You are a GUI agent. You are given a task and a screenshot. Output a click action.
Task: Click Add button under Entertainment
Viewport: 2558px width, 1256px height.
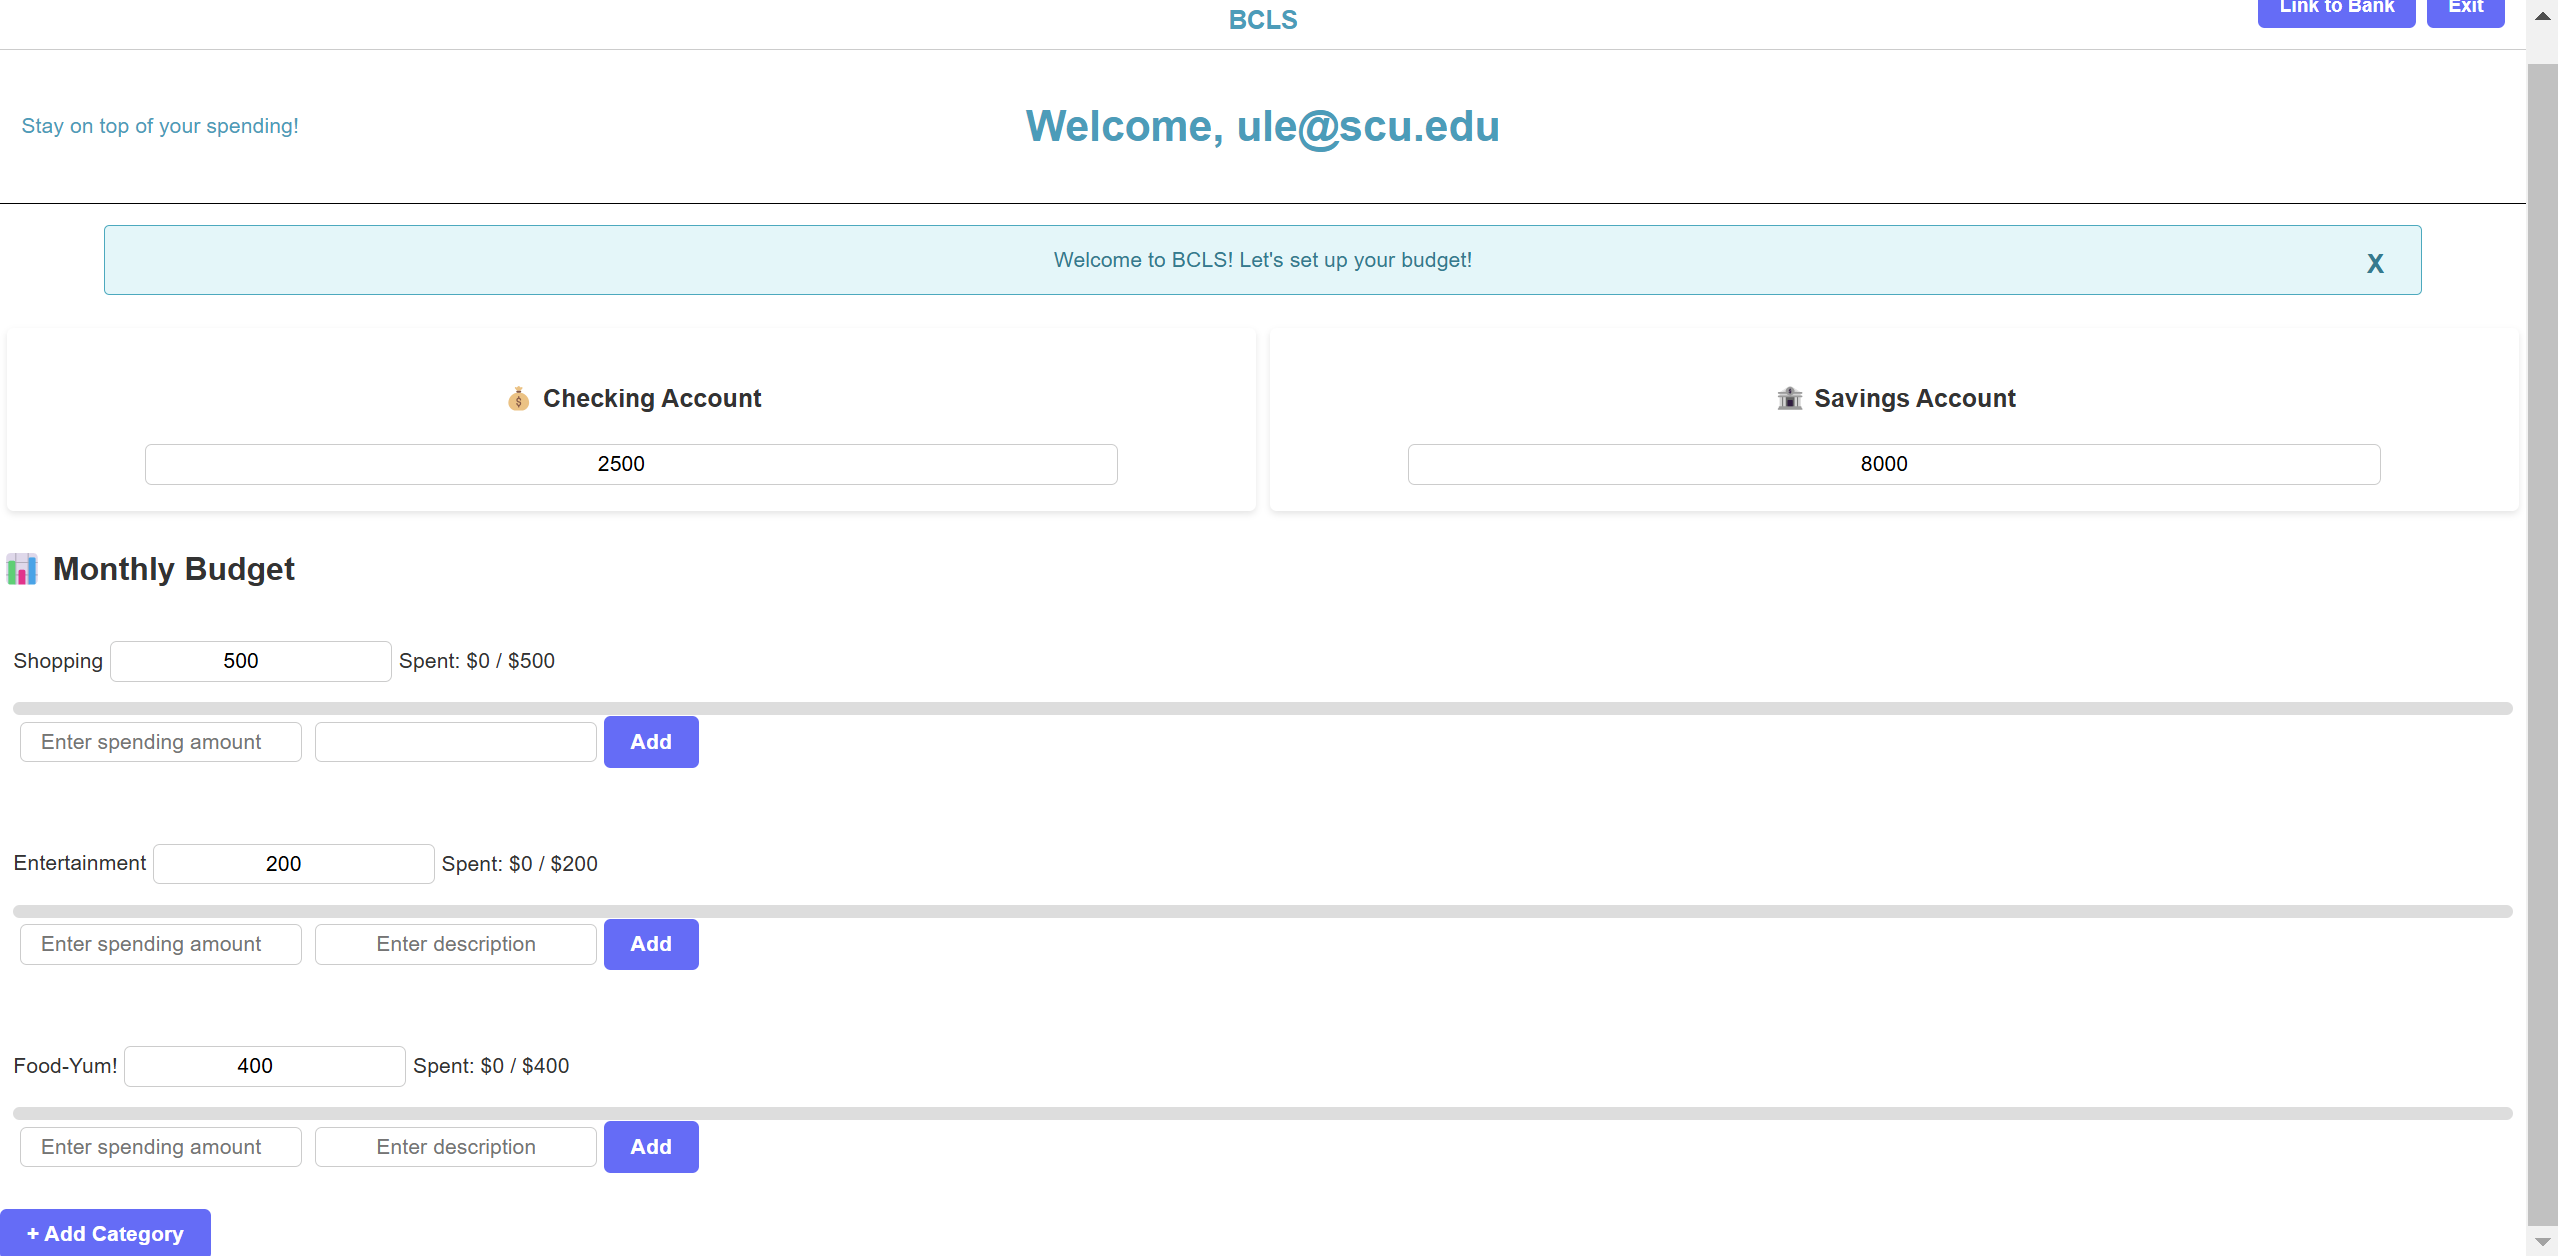[651, 944]
